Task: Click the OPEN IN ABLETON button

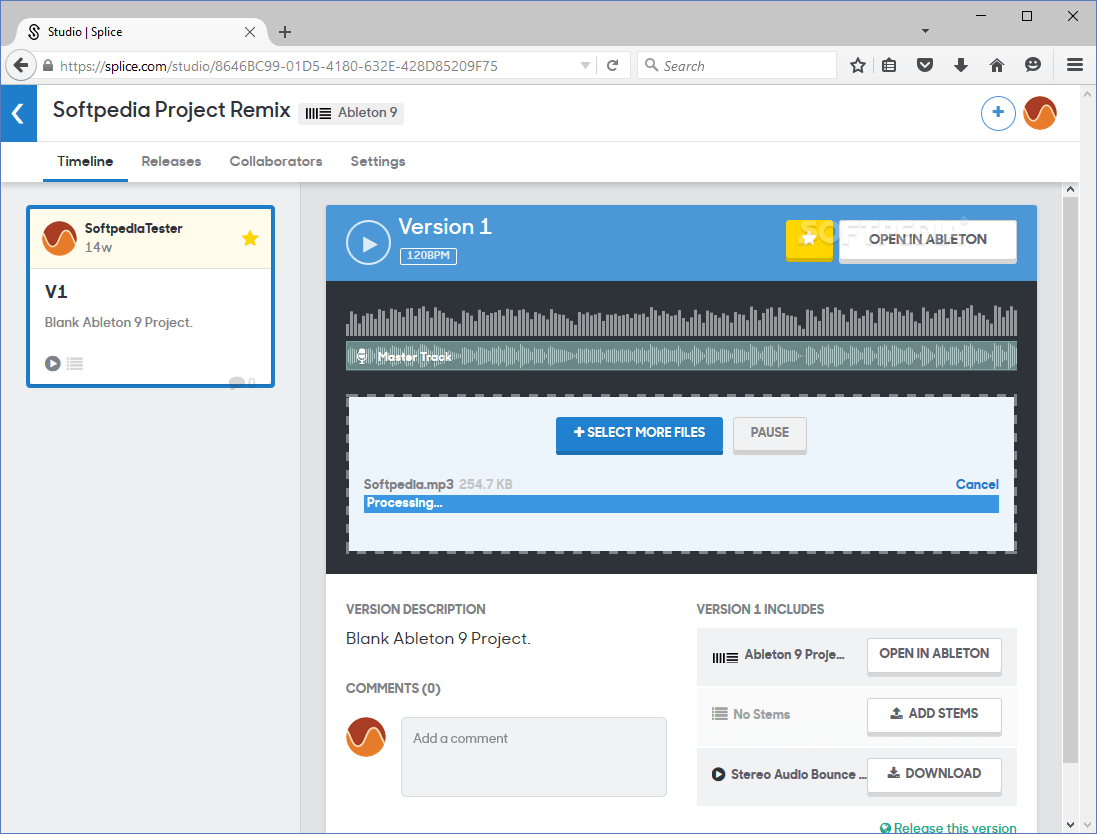Action: click(927, 240)
